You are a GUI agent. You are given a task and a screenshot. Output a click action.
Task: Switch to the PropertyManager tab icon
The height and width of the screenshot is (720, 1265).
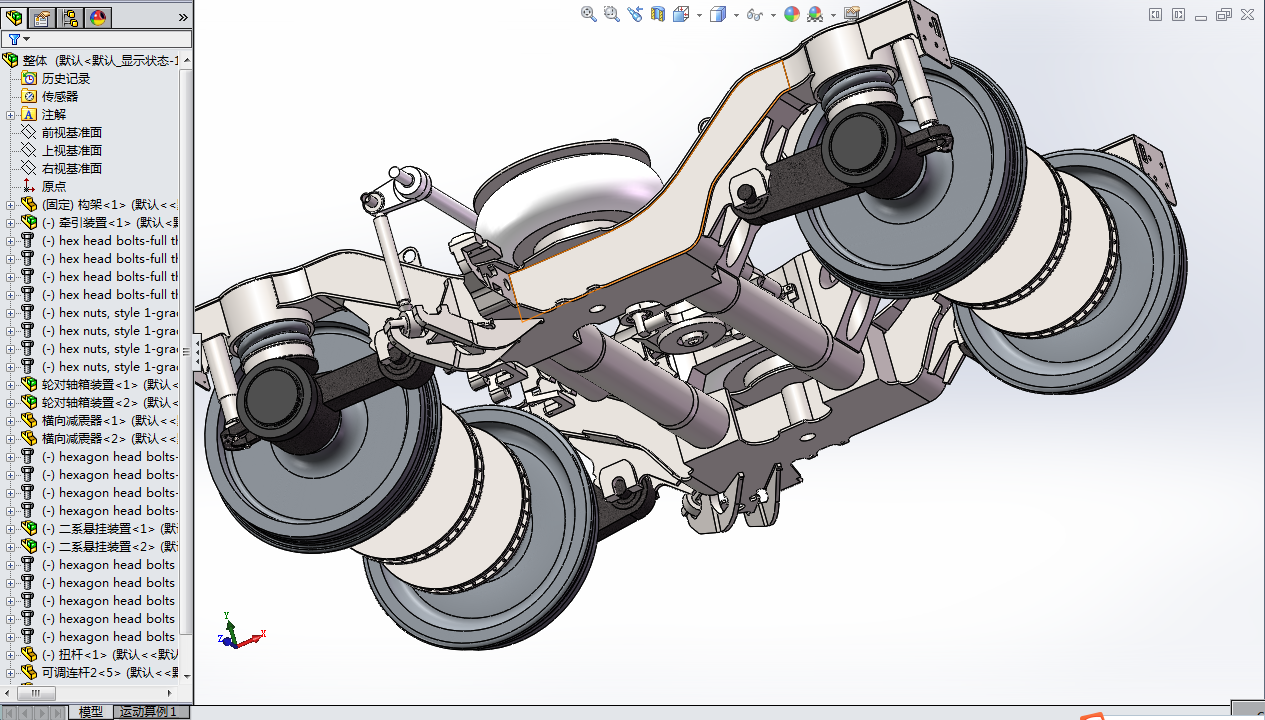(x=42, y=17)
